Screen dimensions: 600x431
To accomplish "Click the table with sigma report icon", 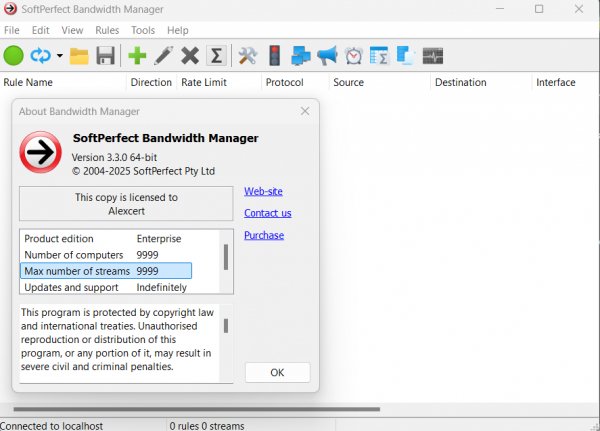I will 379,56.
